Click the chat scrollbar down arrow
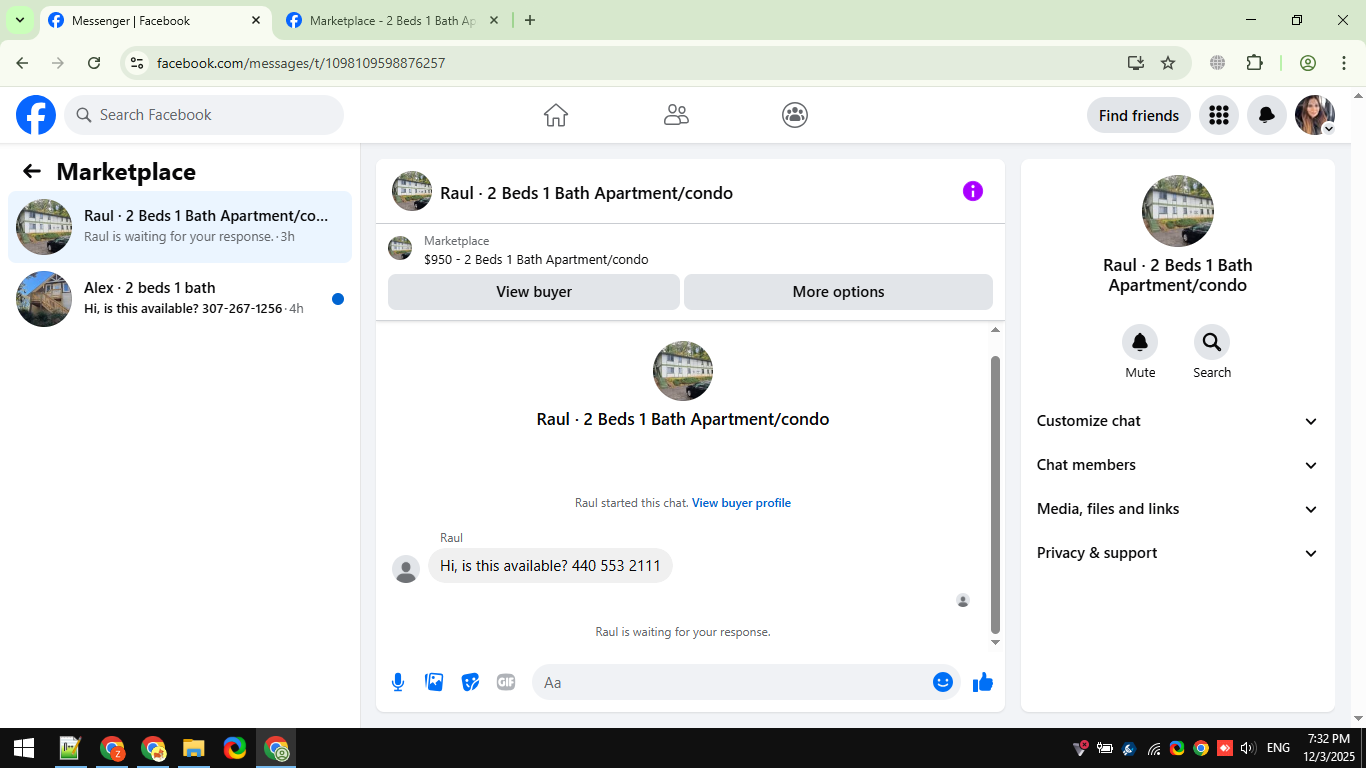 (x=995, y=642)
